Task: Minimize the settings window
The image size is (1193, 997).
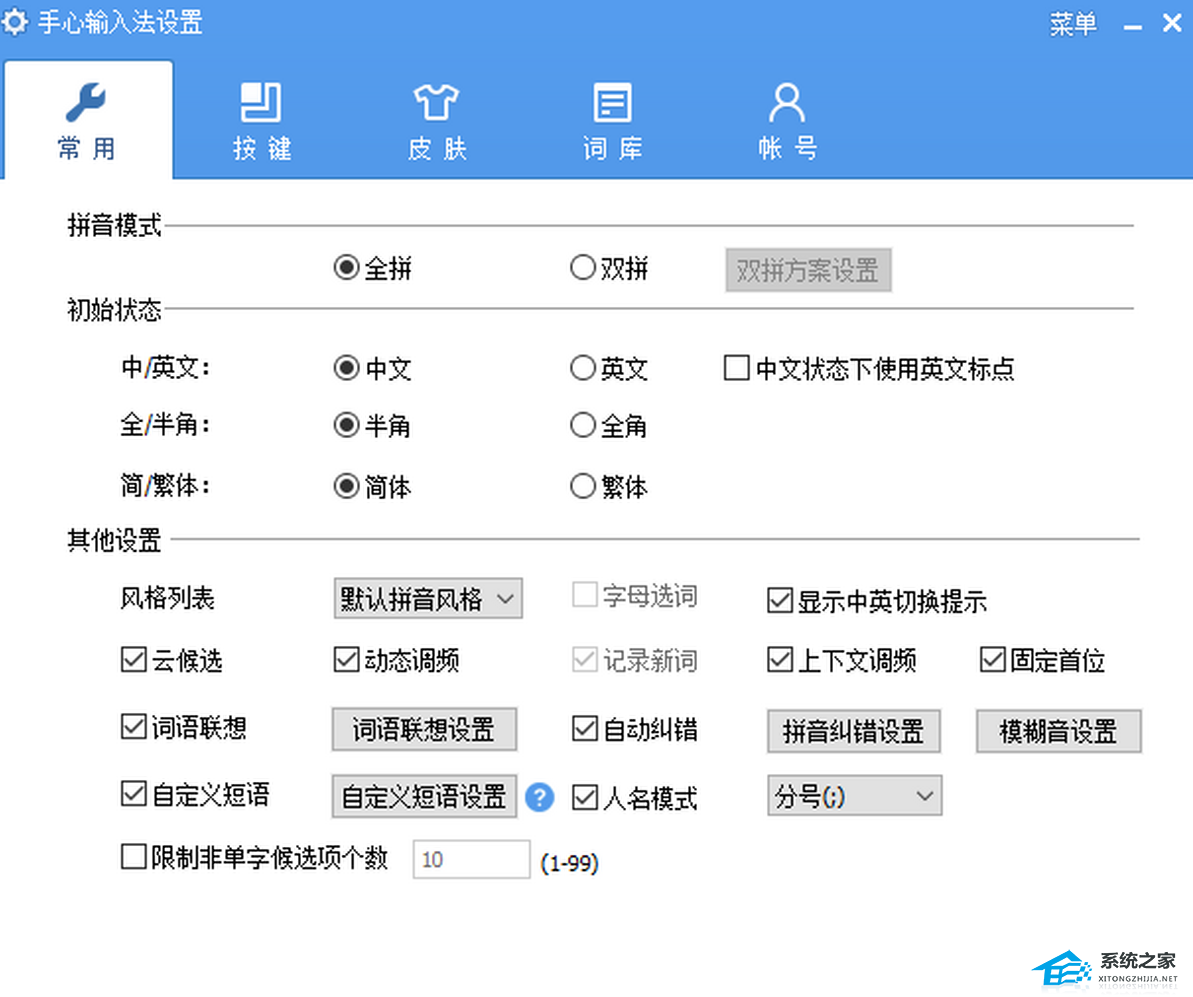Action: pyautogui.click(x=1133, y=25)
